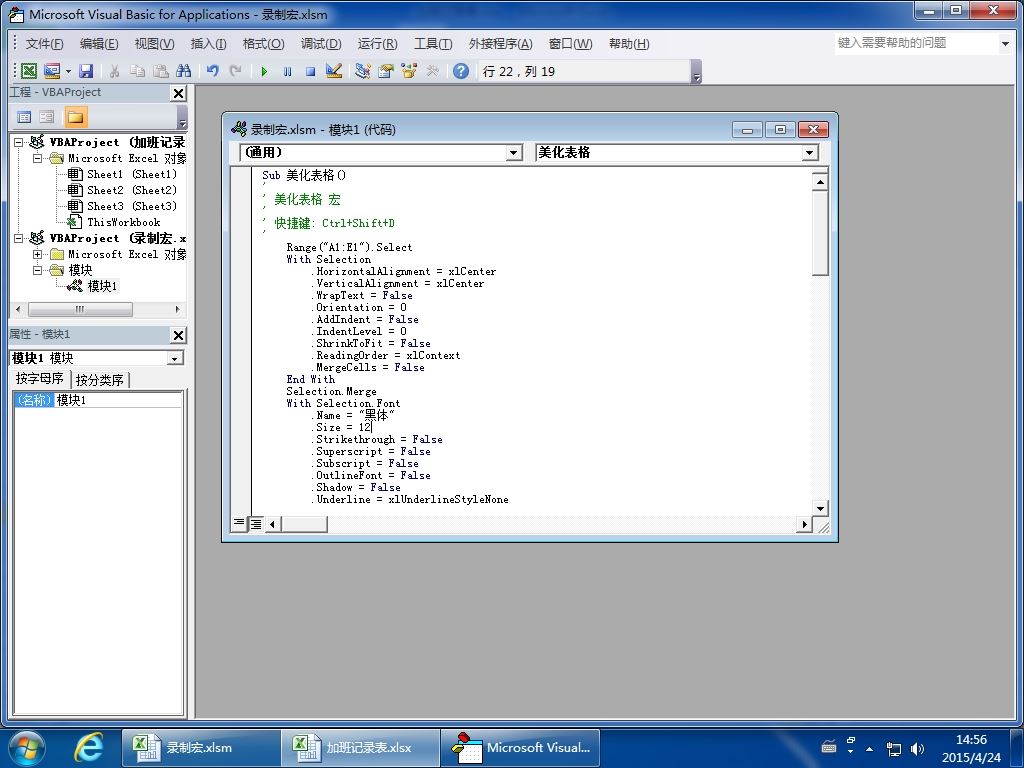Click the View Object icon in project panel
This screenshot has width=1024, height=768.
click(x=46, y=118)
